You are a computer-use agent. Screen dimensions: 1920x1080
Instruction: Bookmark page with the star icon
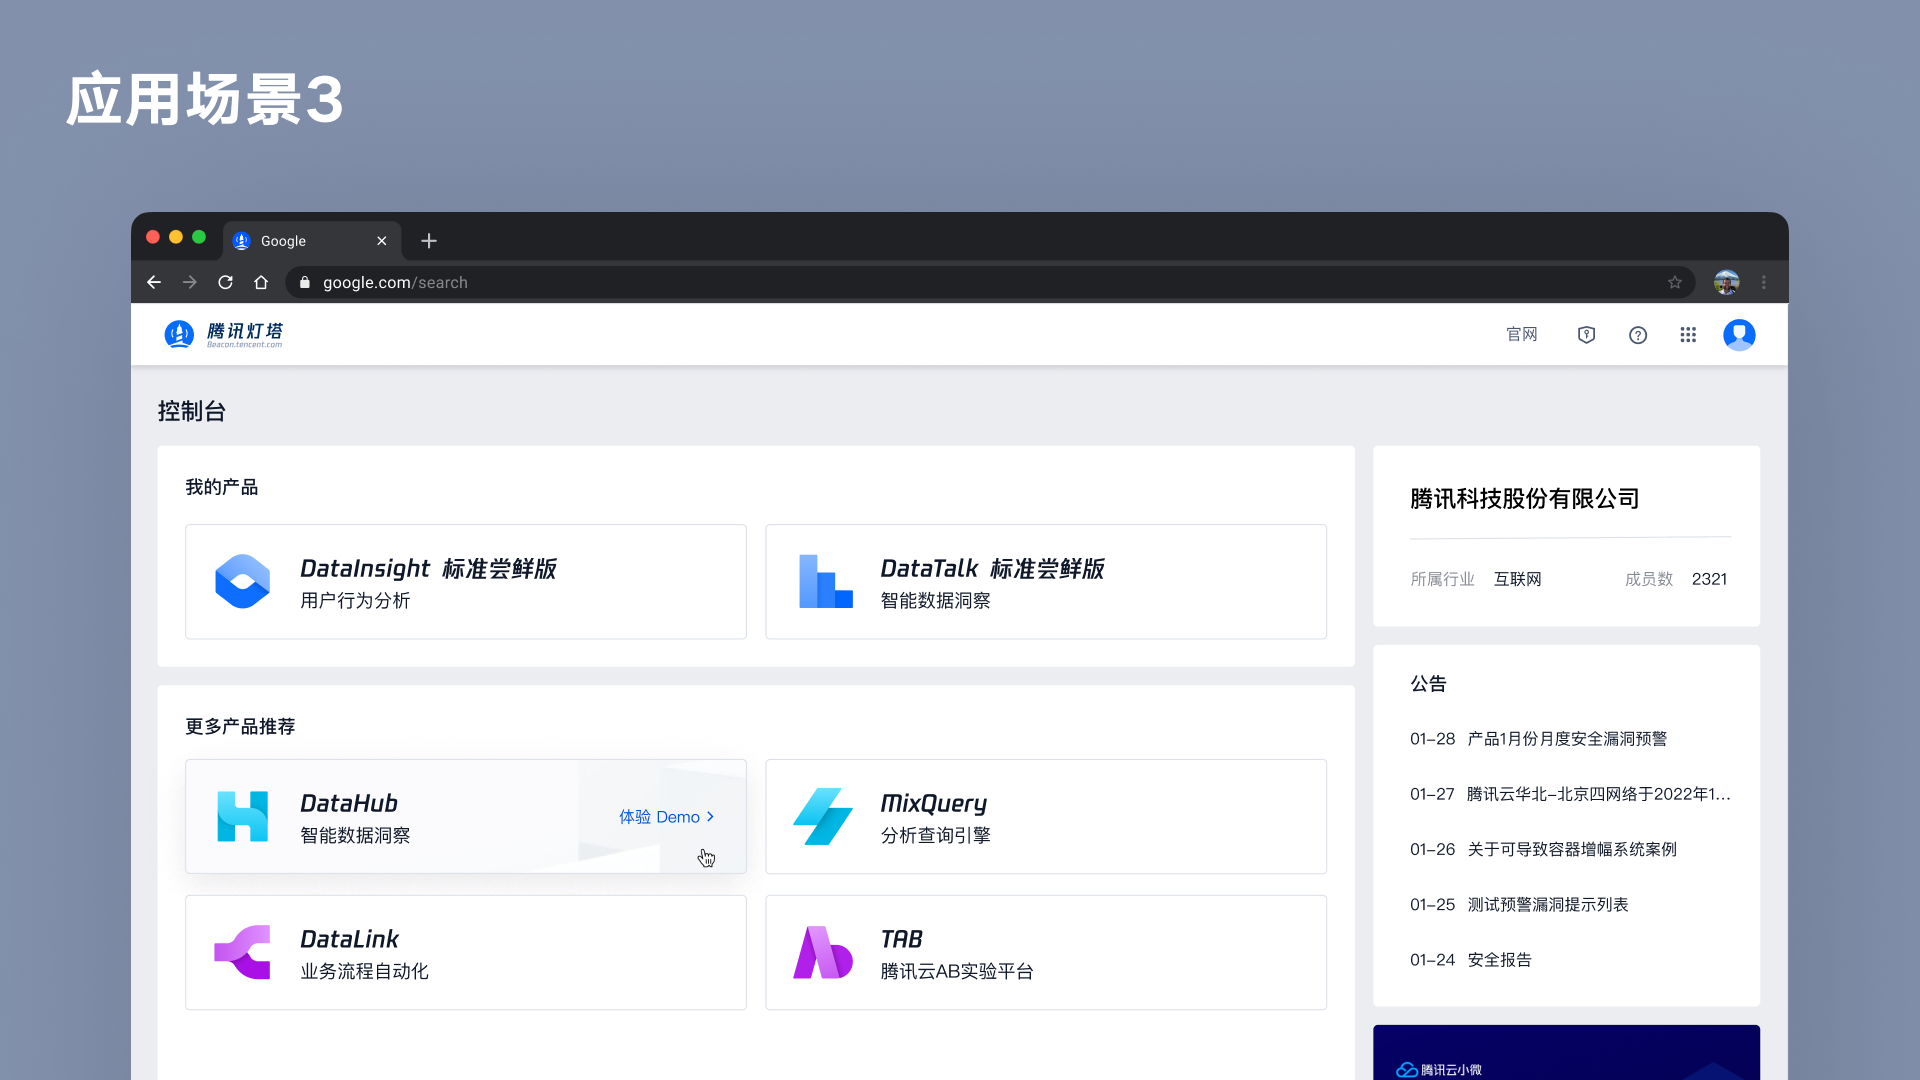tap(1675, 282)
